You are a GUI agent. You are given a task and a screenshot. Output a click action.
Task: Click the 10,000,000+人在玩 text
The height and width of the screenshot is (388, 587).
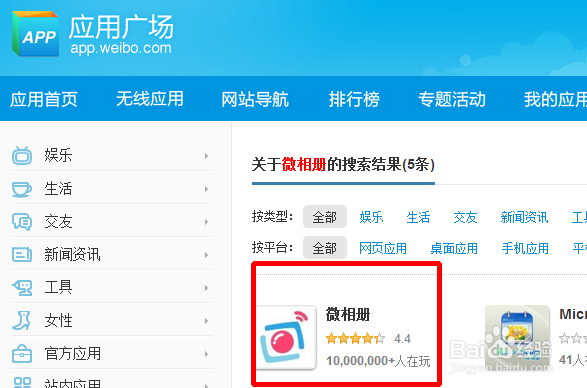click(378, 361)
